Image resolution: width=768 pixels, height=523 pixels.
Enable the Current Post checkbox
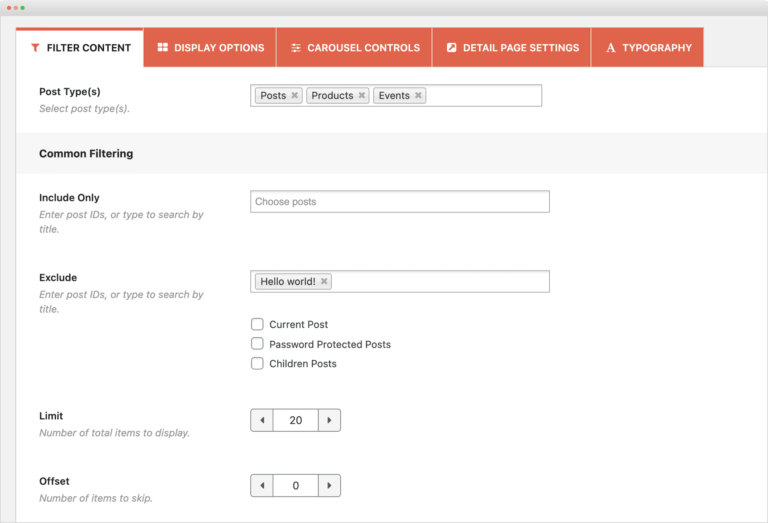click(x=257, y=324)
